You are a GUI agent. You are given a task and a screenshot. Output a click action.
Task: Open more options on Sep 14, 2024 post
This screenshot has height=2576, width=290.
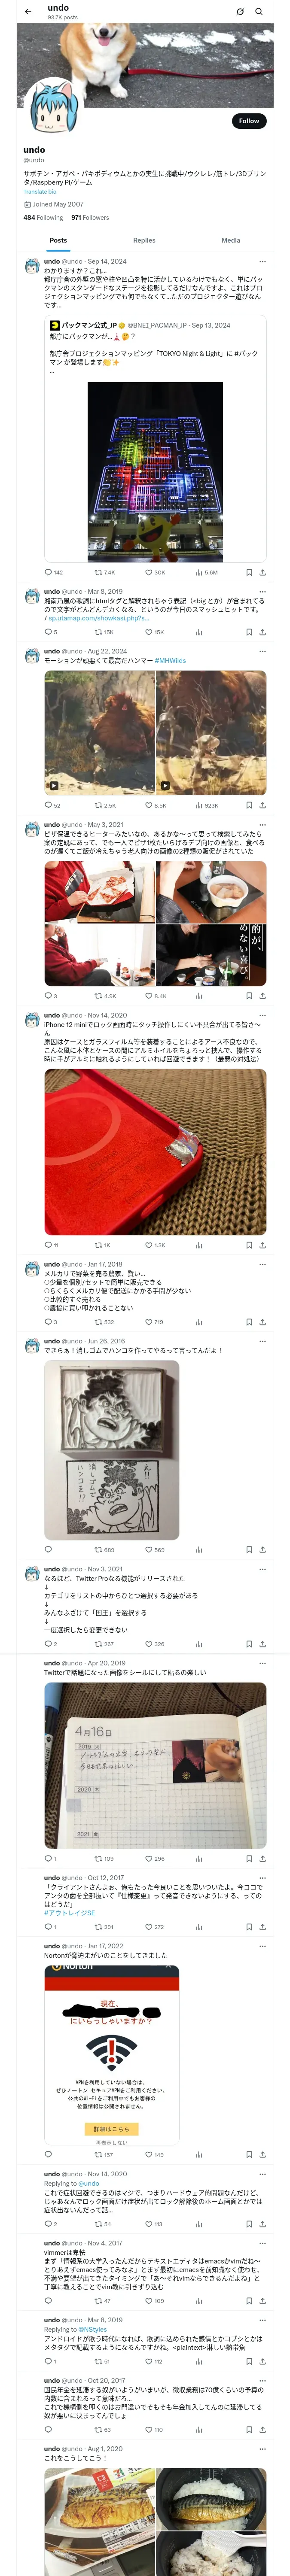pyautogui.click(x=263, y=261)
